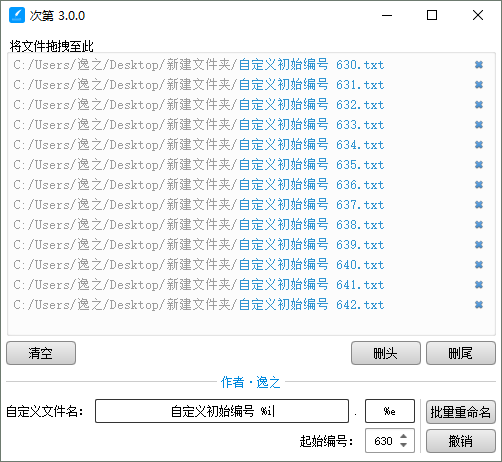Increase 起始编号 with the up arrow

pos(404,436)
